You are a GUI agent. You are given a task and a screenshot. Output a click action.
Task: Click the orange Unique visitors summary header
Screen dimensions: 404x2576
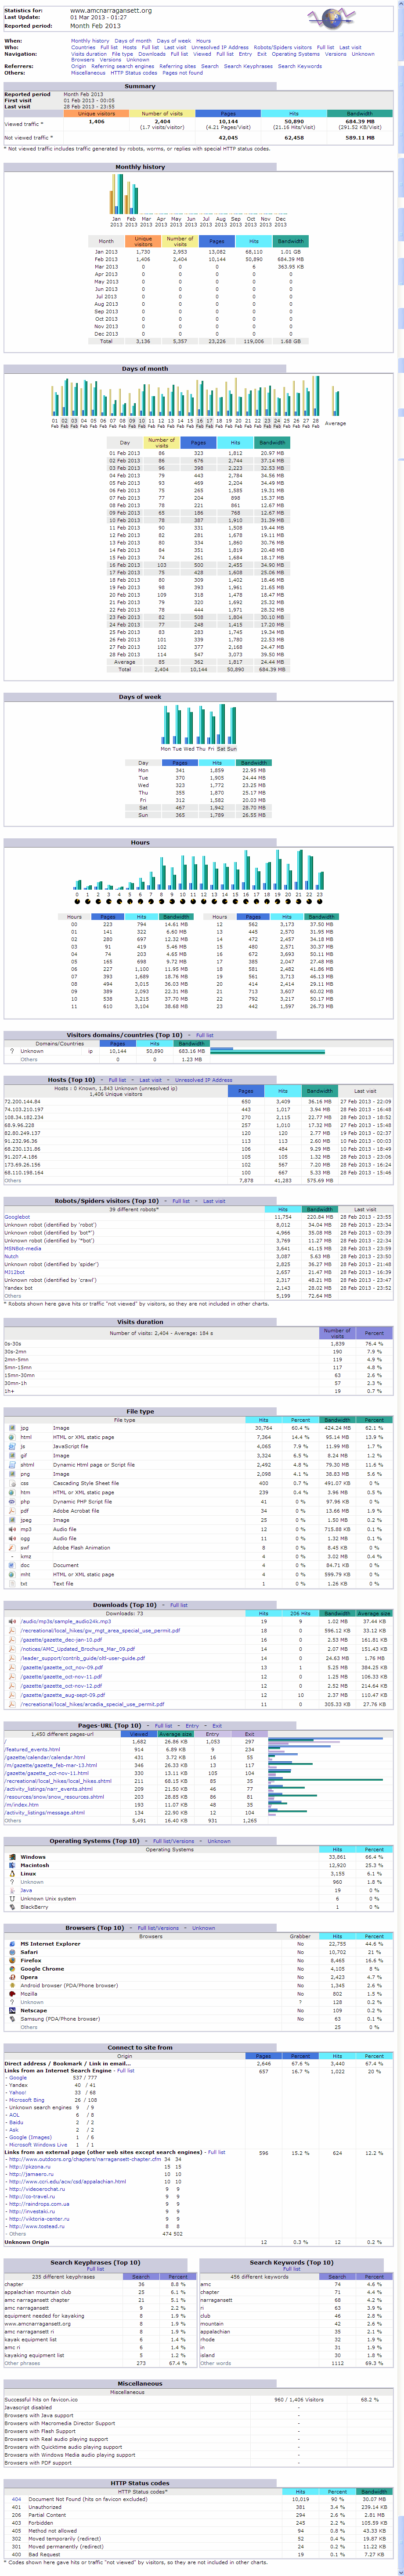click(x=96, y=114)
